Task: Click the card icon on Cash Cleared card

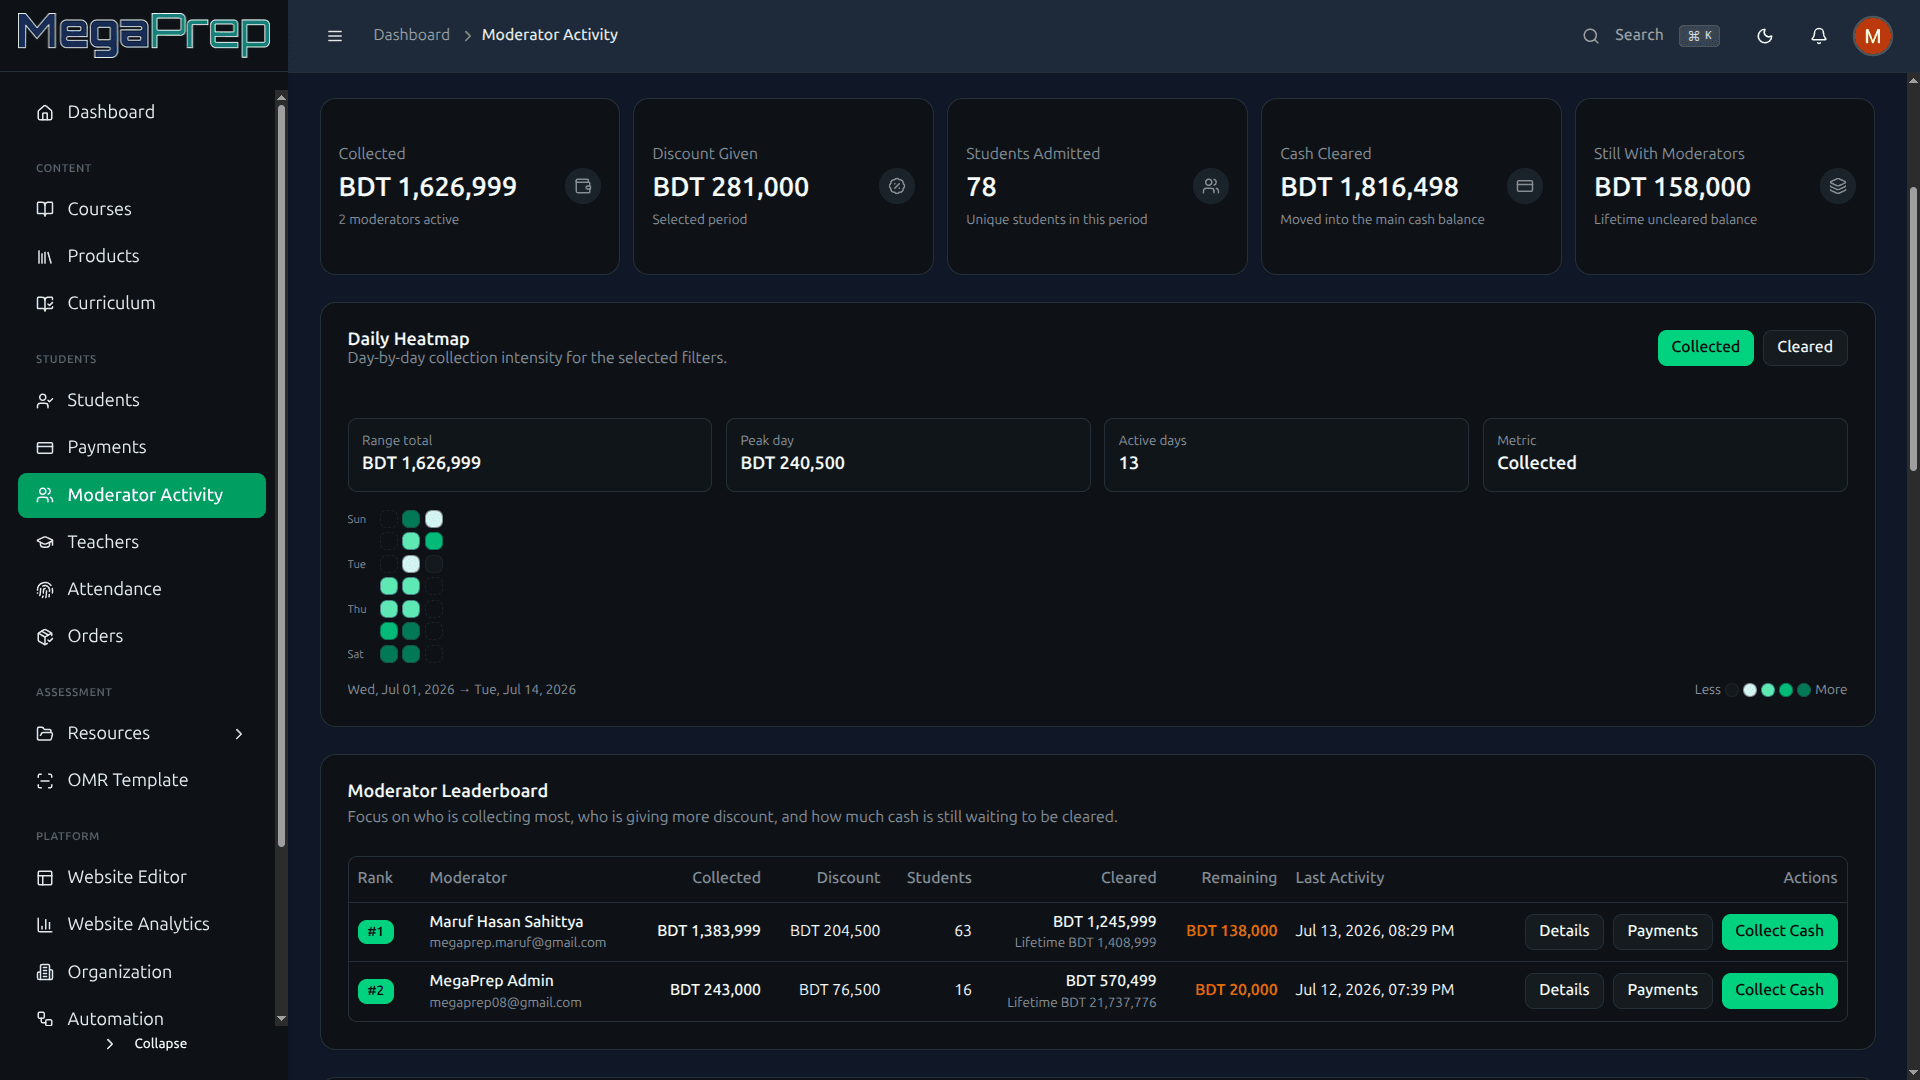Action: point(1525,186)
